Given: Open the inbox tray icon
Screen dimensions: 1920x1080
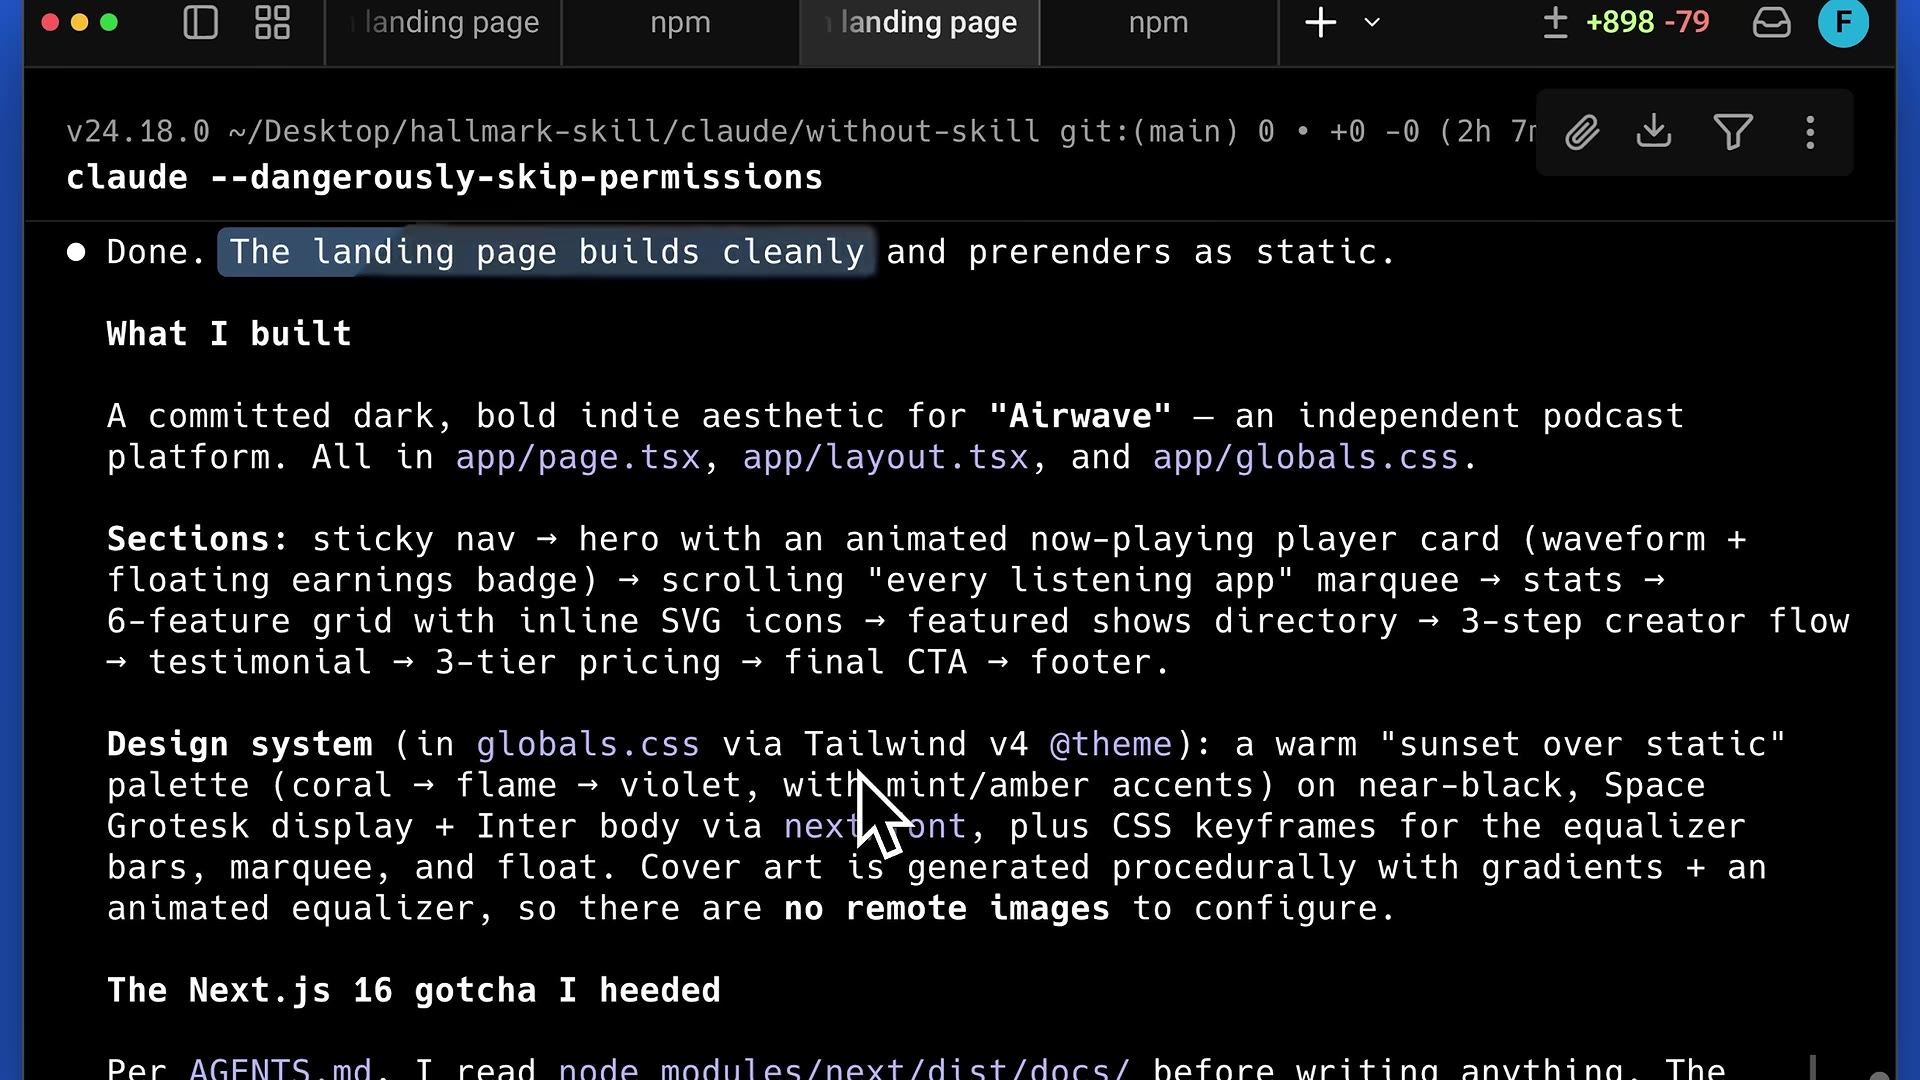Looking at the screenshot, I should coord(1771,22).
